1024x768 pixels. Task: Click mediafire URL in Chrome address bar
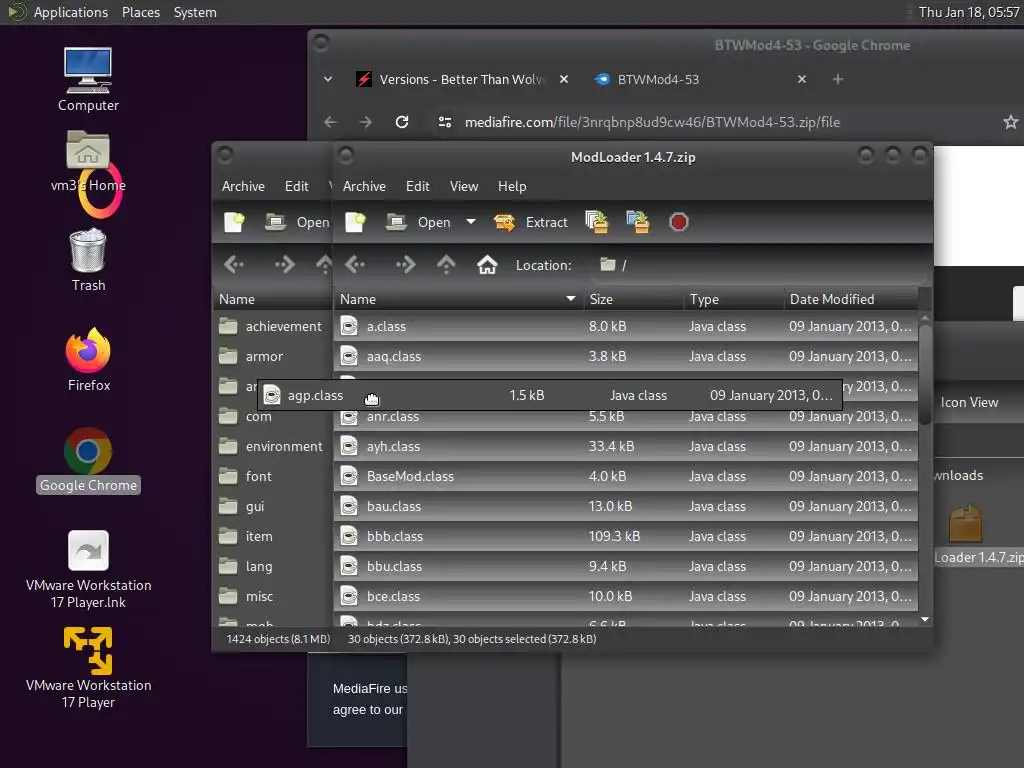[652, 122]
